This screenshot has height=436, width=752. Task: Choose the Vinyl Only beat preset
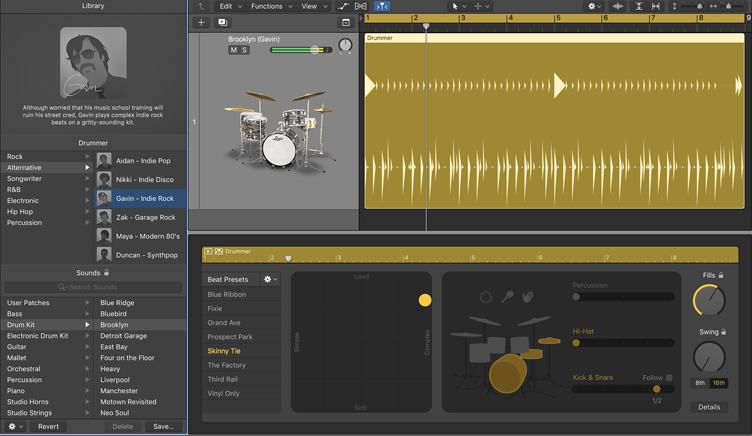pos(241,393)
